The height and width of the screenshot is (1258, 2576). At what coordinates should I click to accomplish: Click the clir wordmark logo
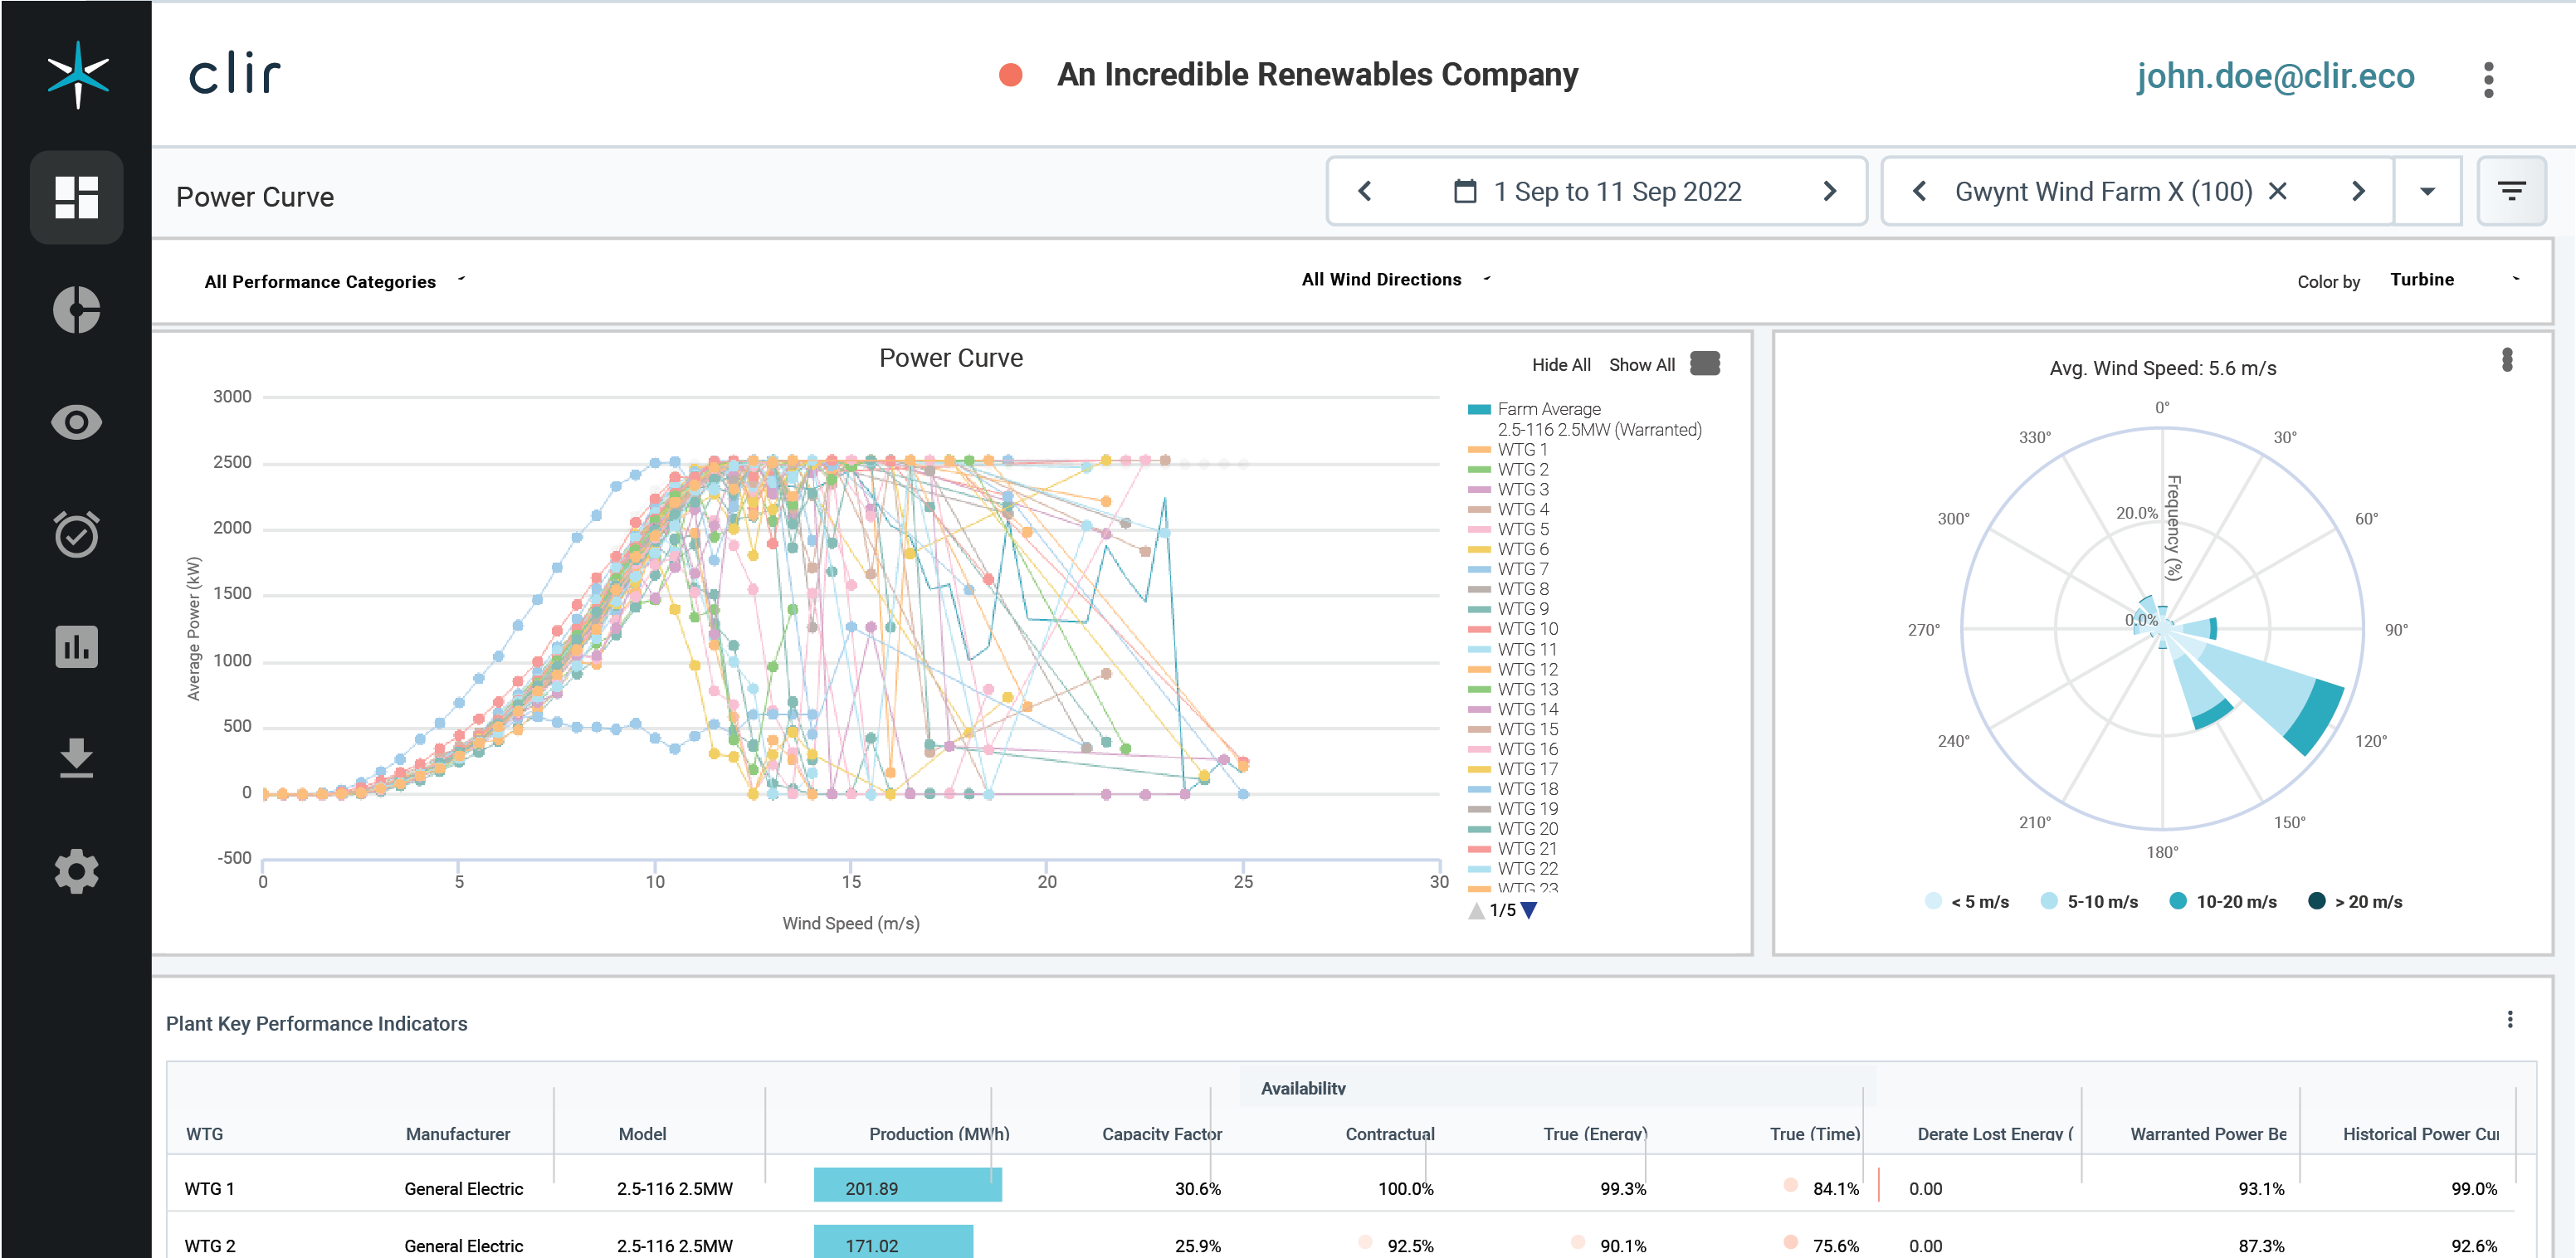235,74
